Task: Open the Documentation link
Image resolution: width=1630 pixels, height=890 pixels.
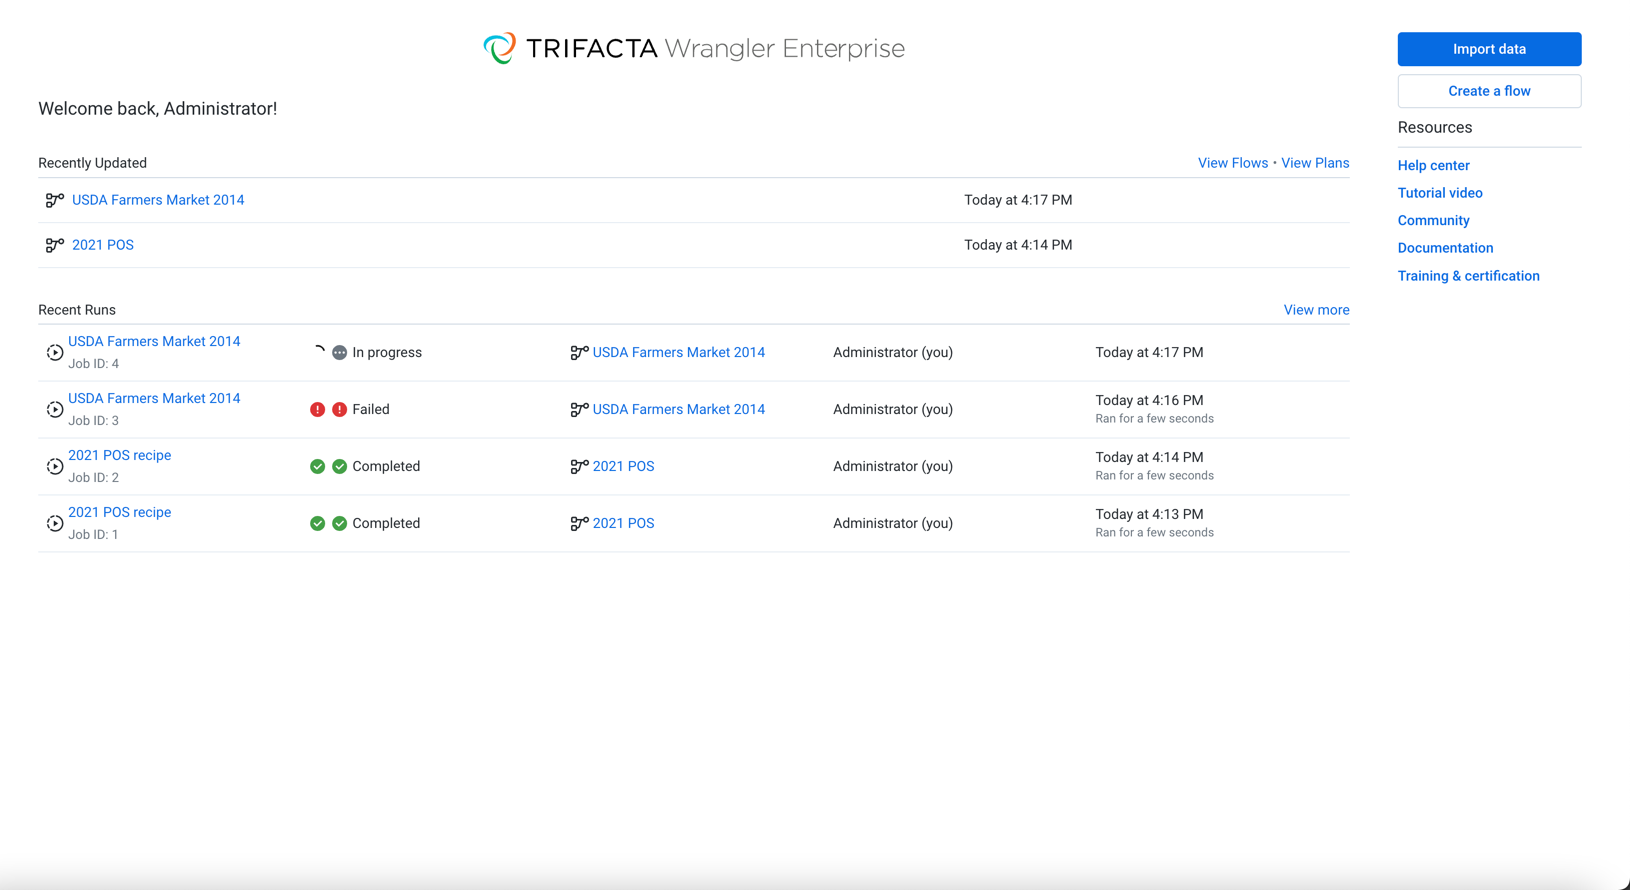Action: click(x=1445, y=248)
